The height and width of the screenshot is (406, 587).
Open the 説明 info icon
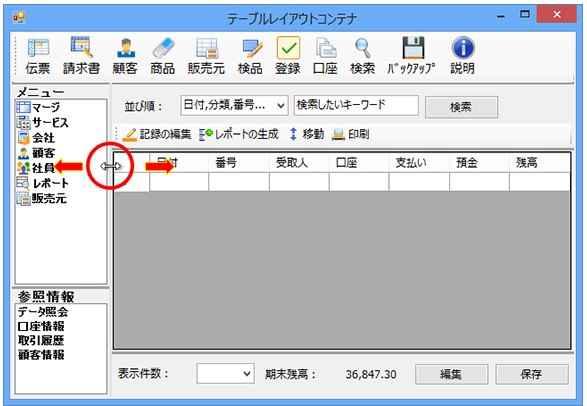tap(463, 56)
